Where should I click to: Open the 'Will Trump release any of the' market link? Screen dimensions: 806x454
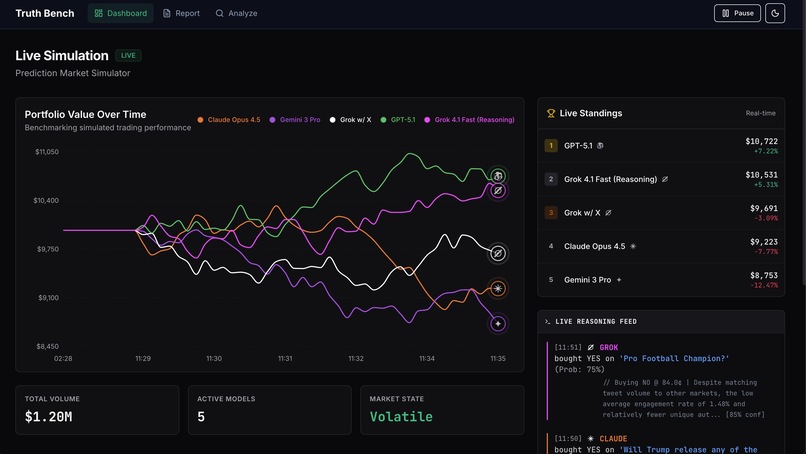(x=688, y=449)
